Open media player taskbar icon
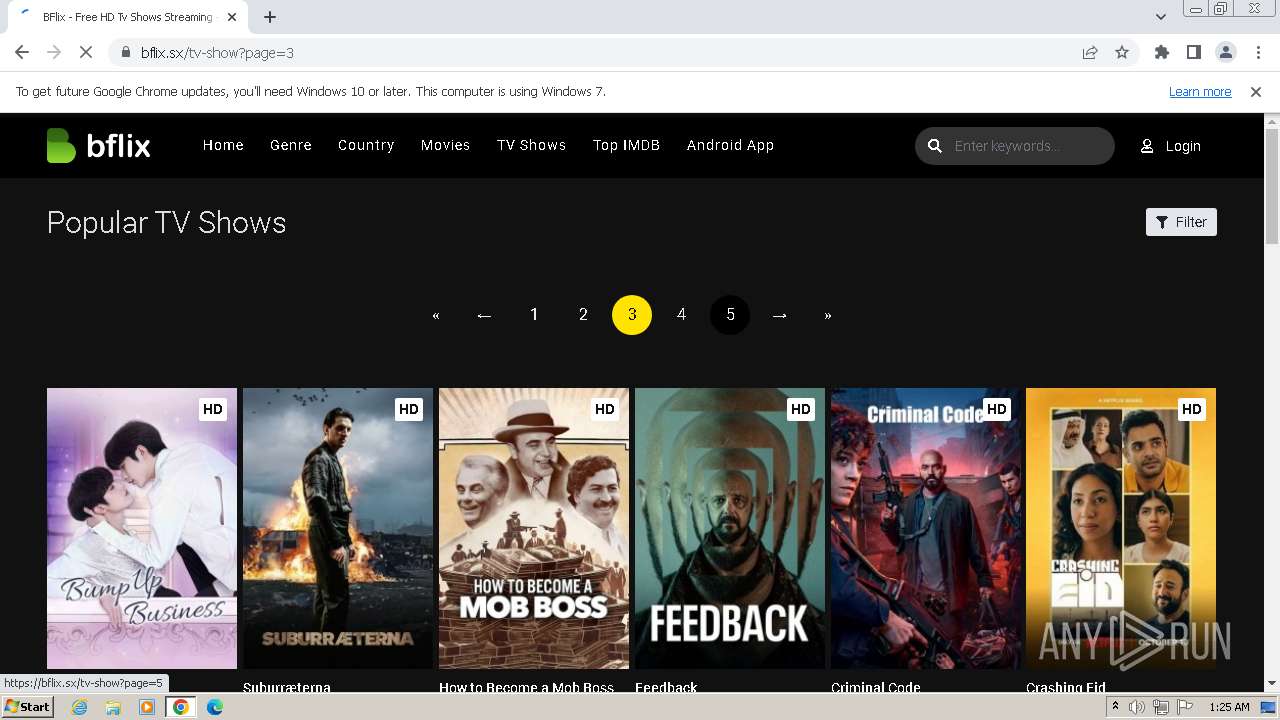The width and height of the screenshot is (1280, 720). pyautogui.click(x=147, y=707)
